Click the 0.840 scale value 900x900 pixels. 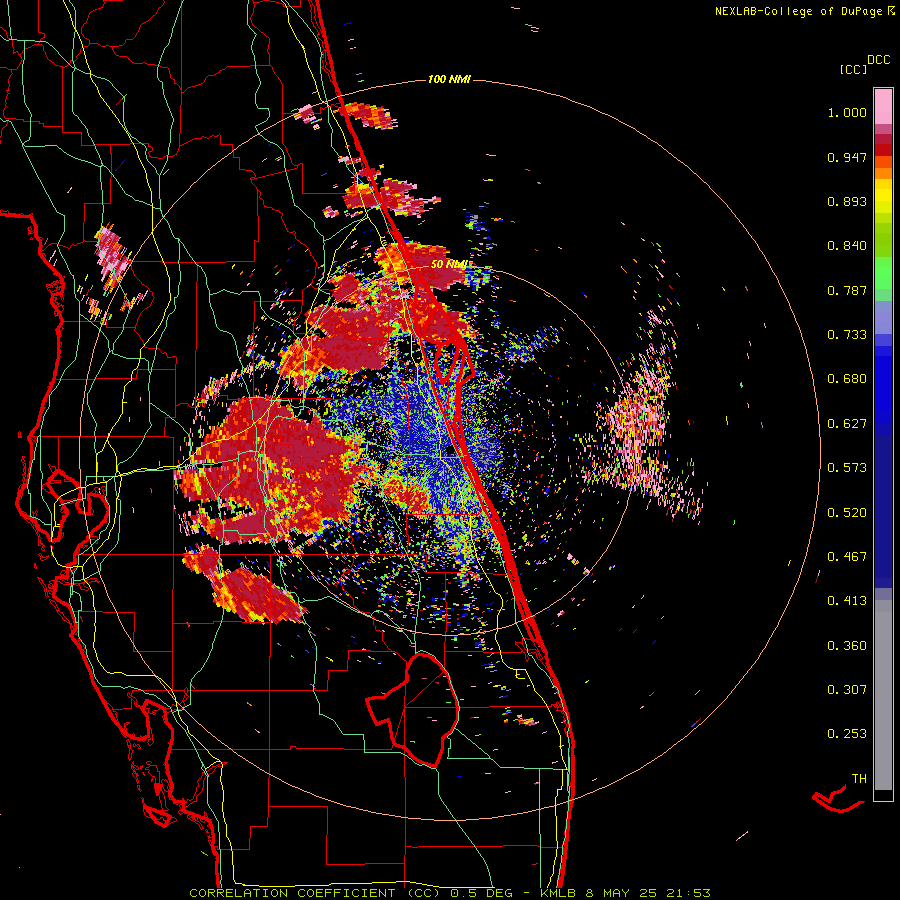point(847,246)
